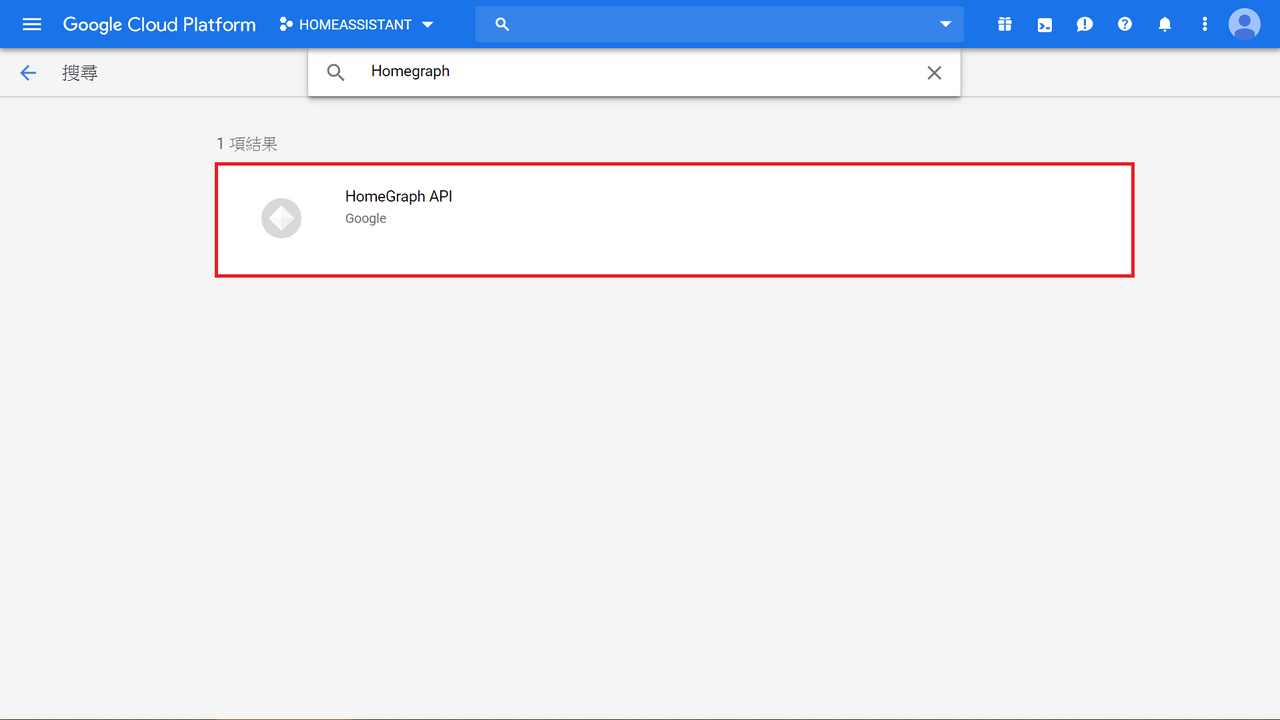Focus the top blue search bar
Viewport: 1280px width, 720px height.
point(720,24)
